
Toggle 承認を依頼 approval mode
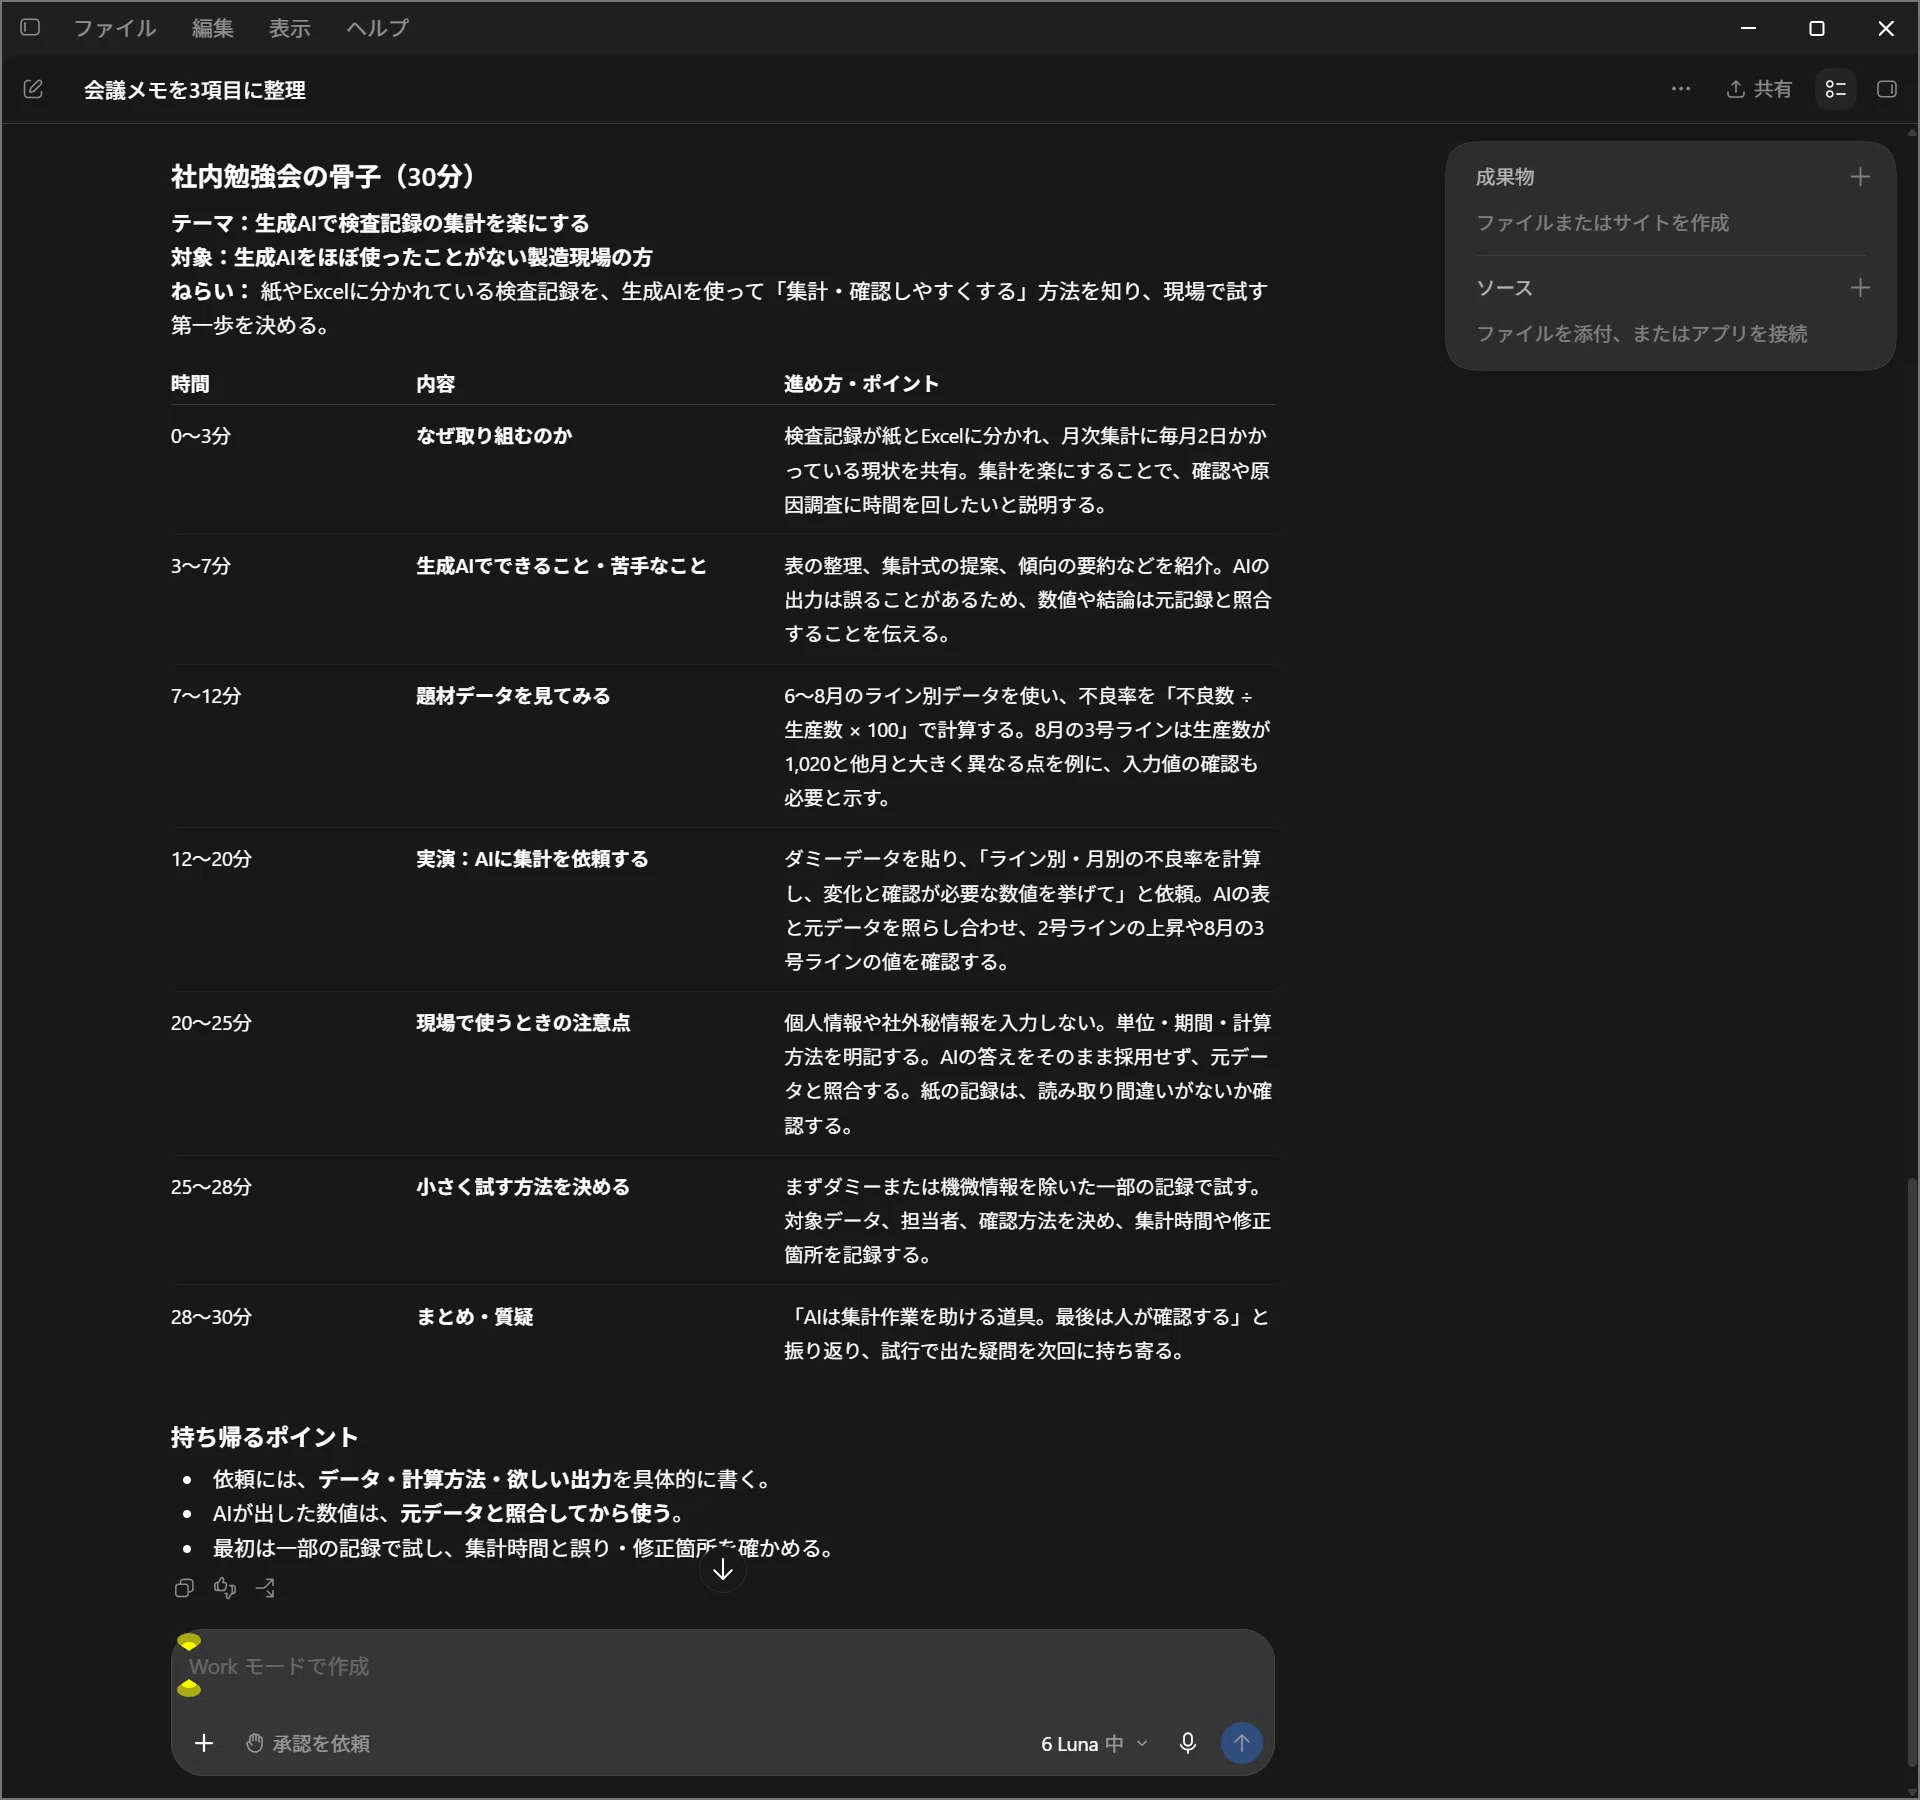pos(308,1743)
